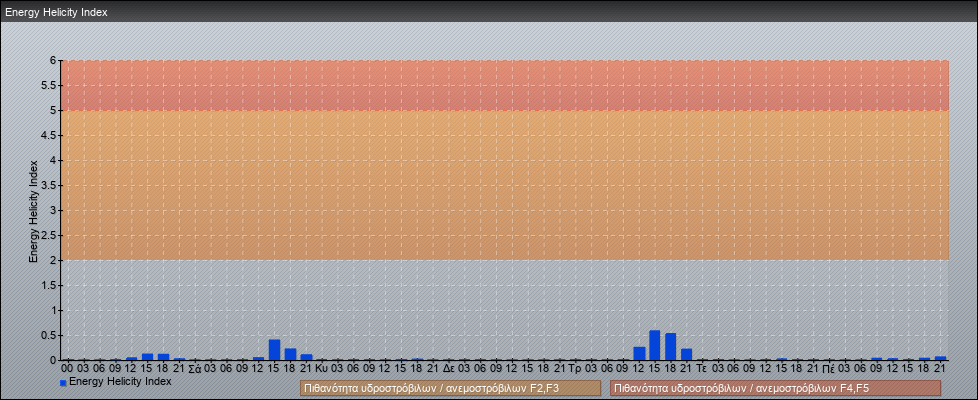Select the Energy Helicity Index legend label
The height and width of the screenshot is (400, 978).
120,381
